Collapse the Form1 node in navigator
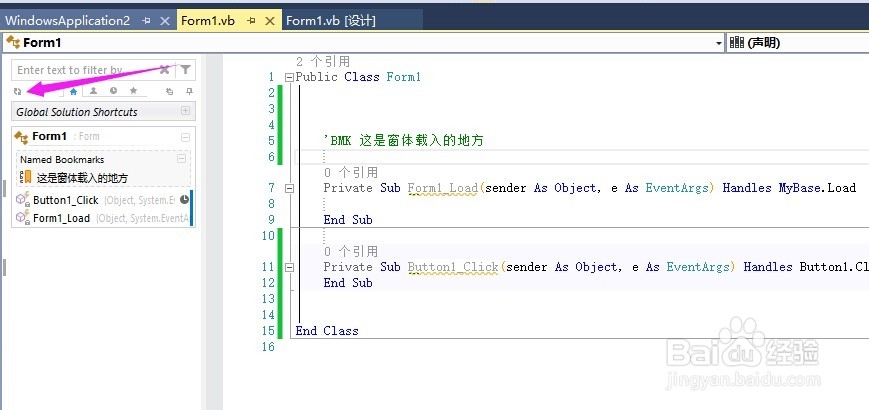869x410 pixels. tap(186, 137)
